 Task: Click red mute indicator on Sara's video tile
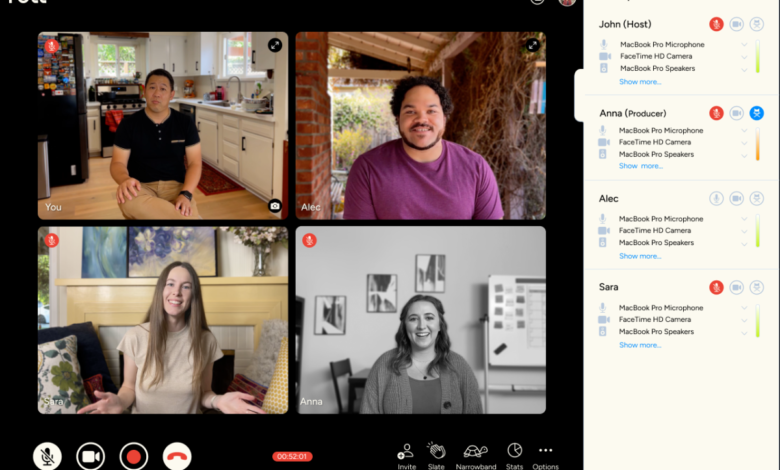pyautogui.click(x=52, y=240)
